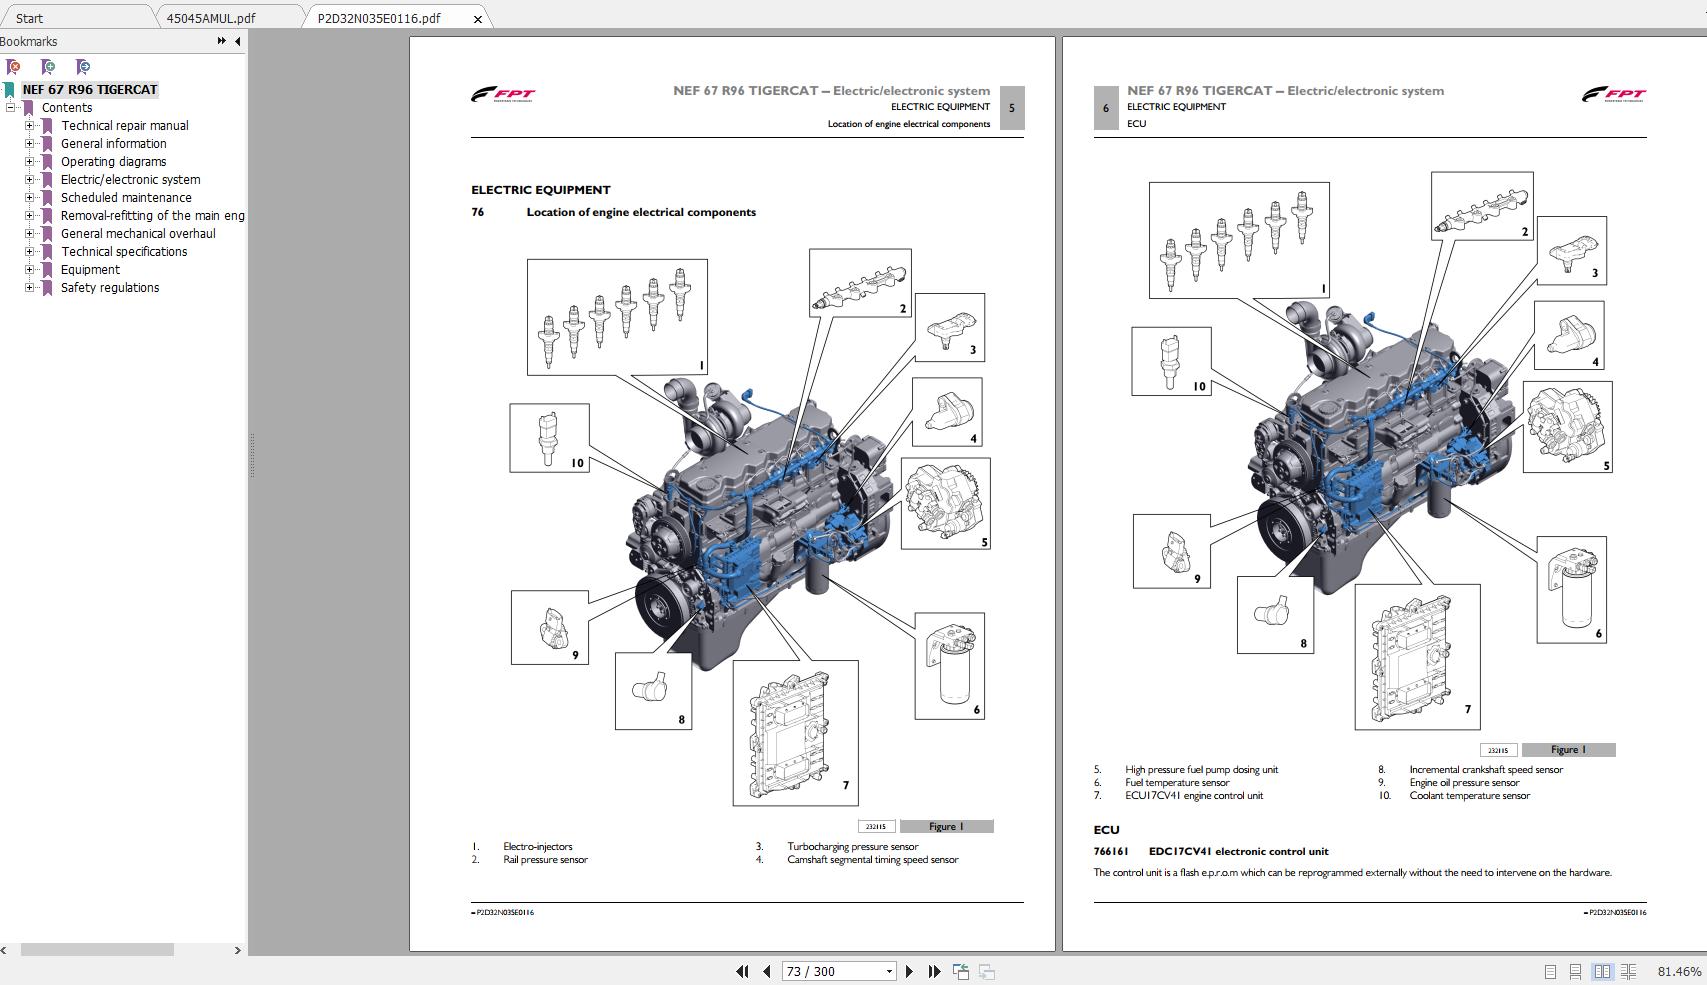
Task: Go to the previous page
Action: 768,971
